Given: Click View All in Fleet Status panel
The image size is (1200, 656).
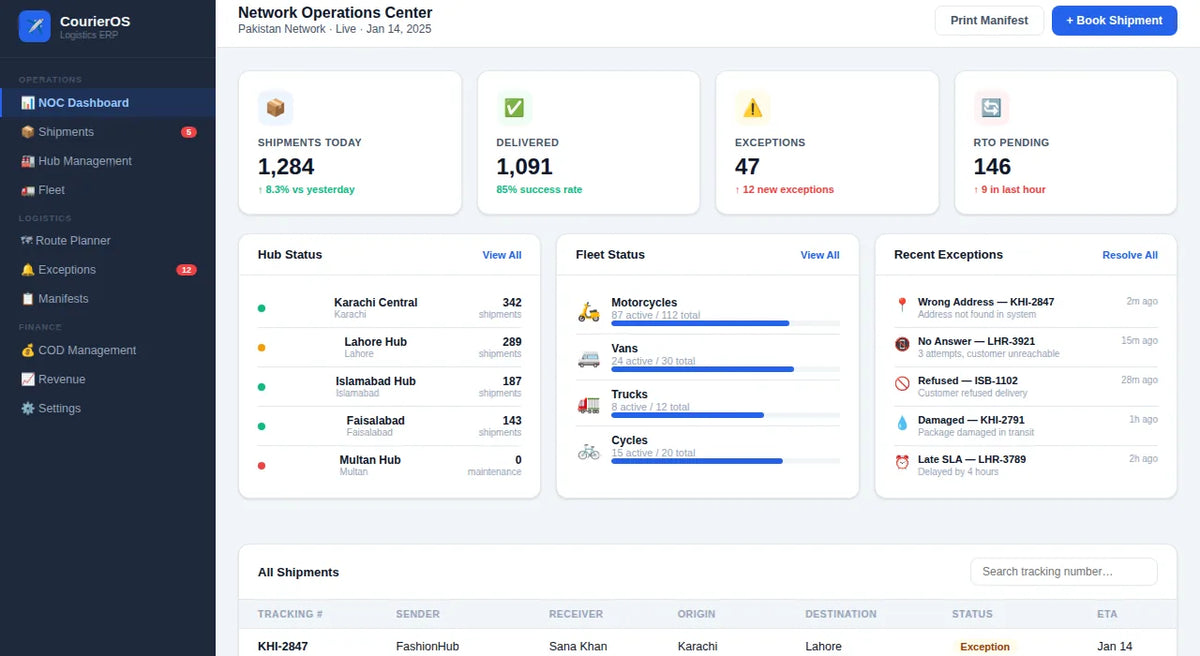Looking at the screenshot, I should pos(820,255).
